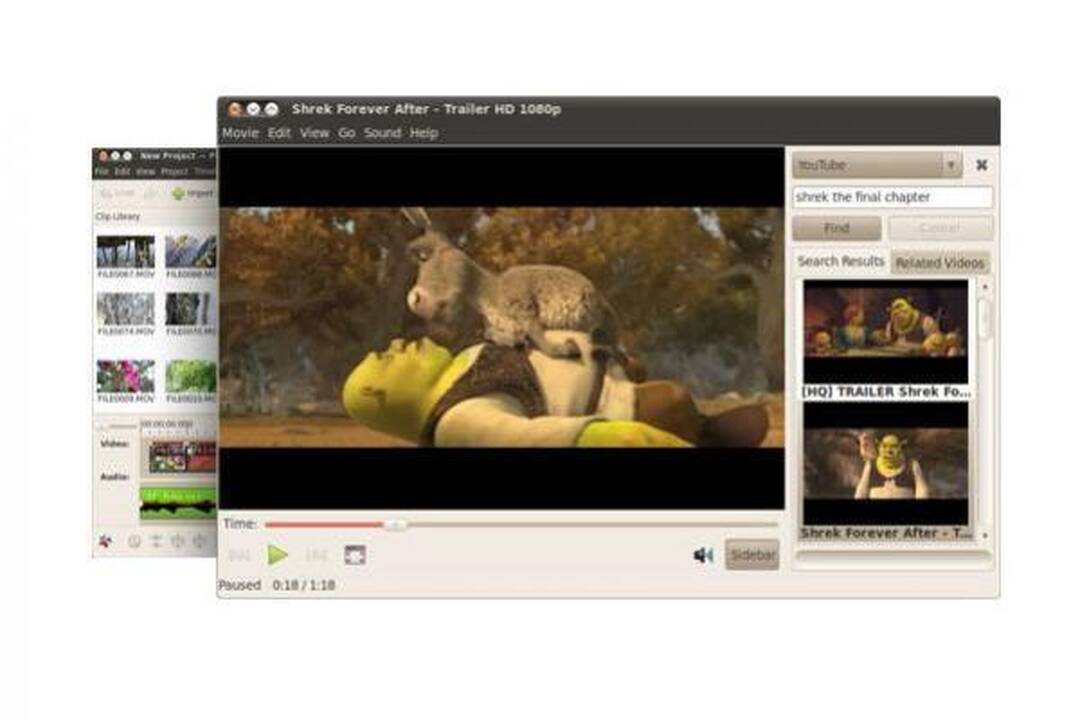Viewport: 1080px width, 720px height.
Task: Maximize the Totem player window
Action: pos(271,109)
